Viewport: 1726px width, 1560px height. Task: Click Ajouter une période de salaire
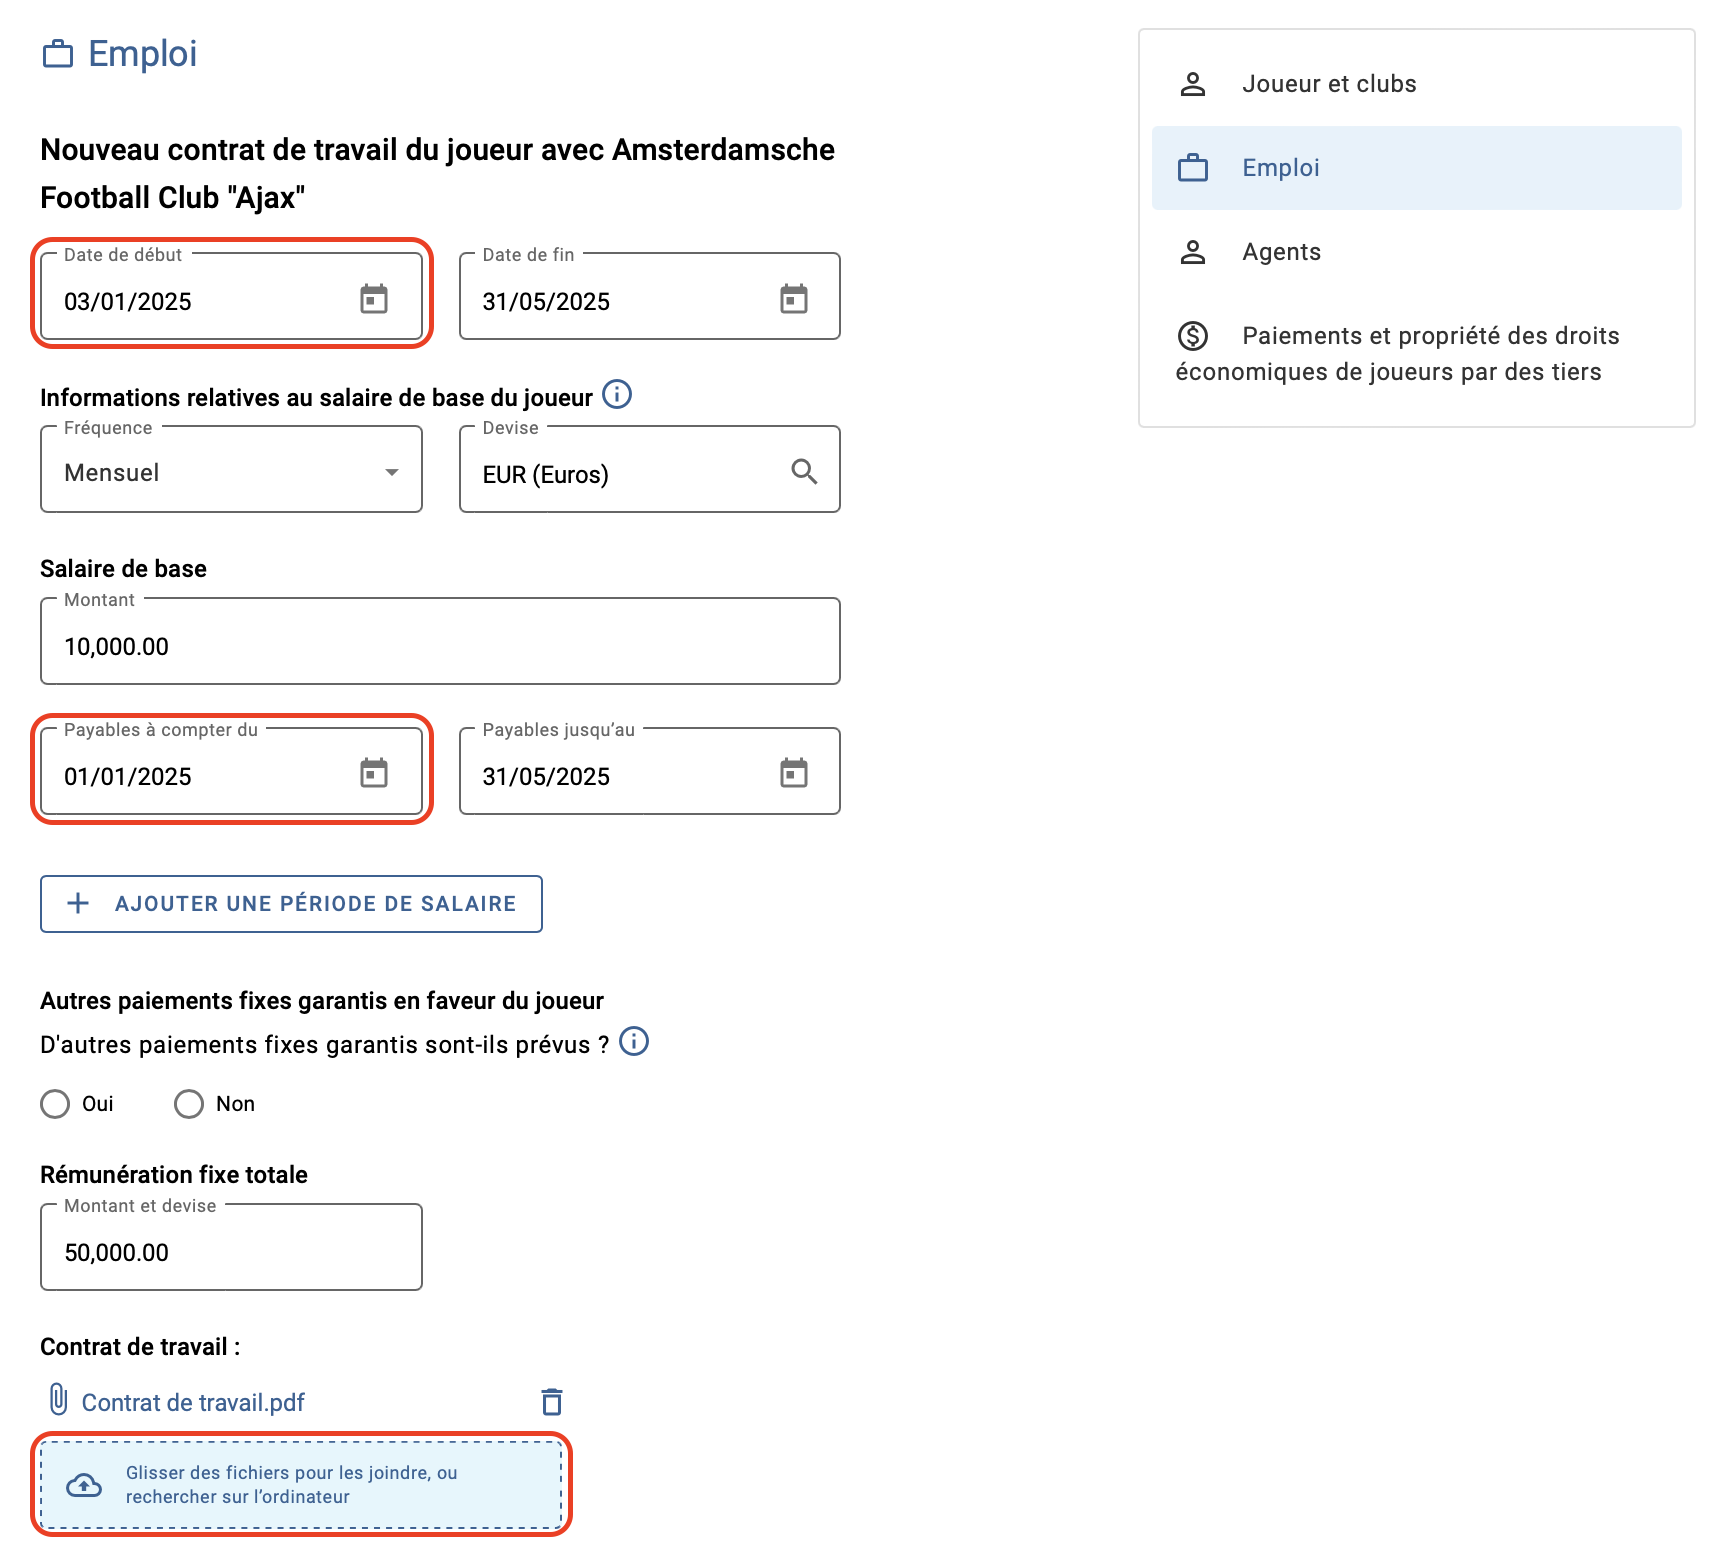coord(291,904)
